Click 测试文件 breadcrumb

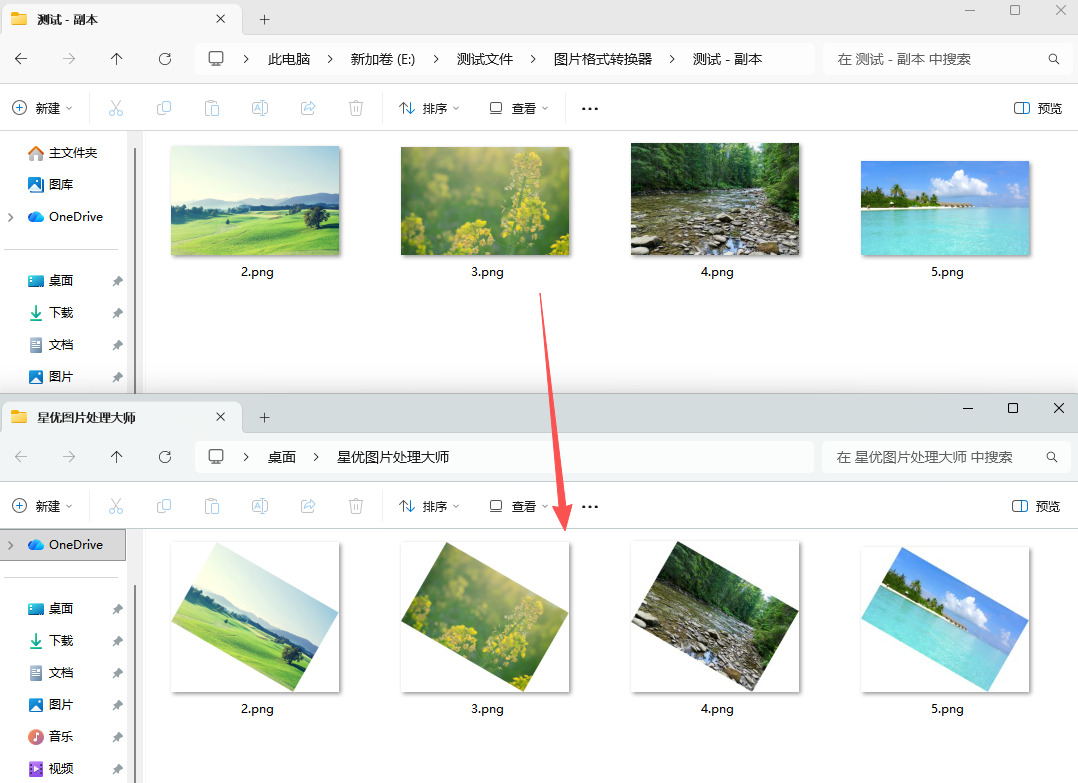tap(485, 59)
